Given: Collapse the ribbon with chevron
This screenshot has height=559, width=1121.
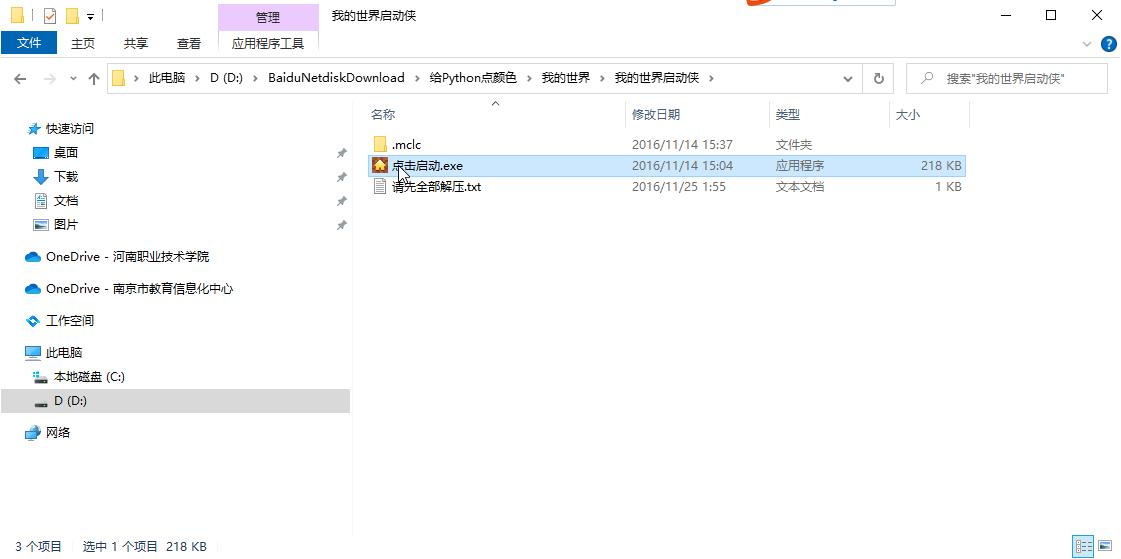Looking at the screenshot, I should [x=1087, y=44].
